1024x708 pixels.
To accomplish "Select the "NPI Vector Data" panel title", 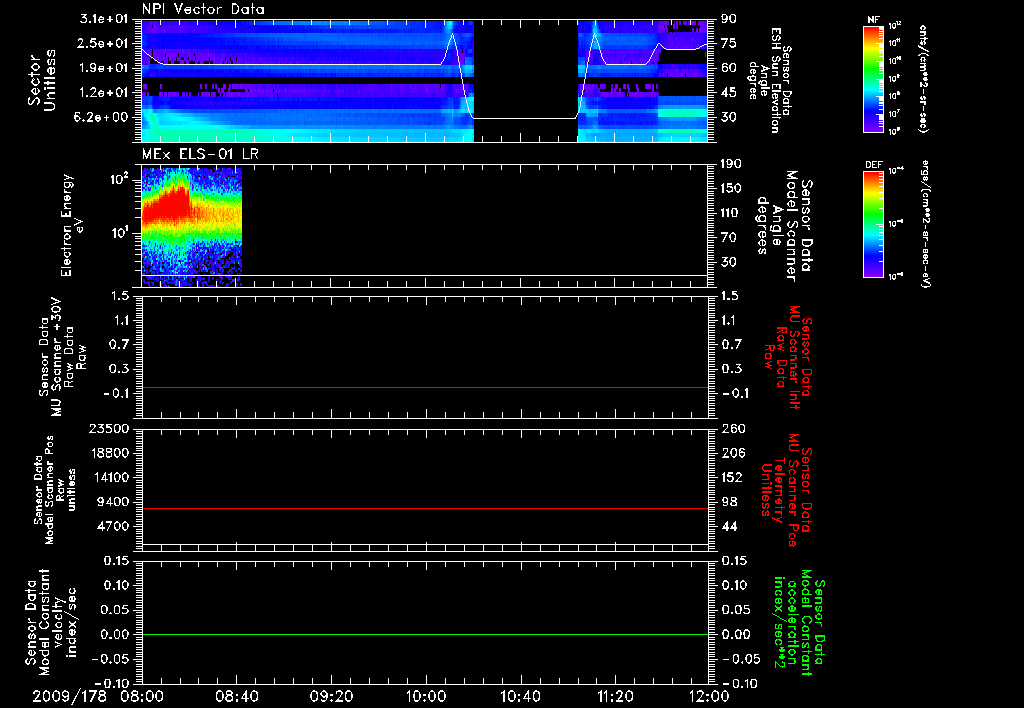I will (x=204, y=9).
